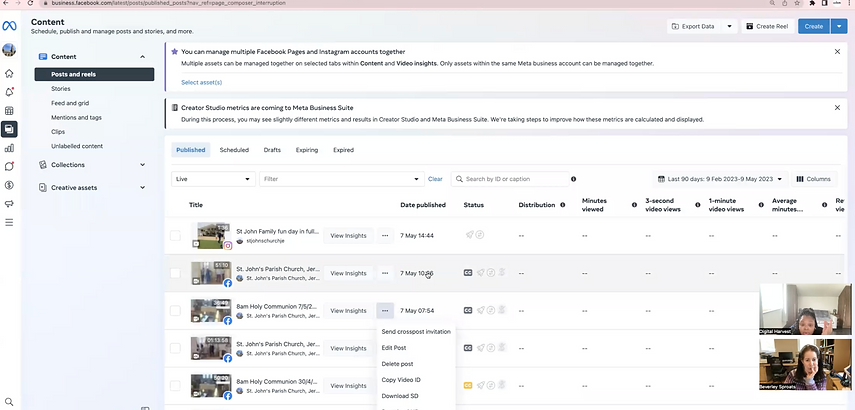This screenshot has width=855, height=410.
Task: Click the Distribution column info icon
Action: pos(562,205)
